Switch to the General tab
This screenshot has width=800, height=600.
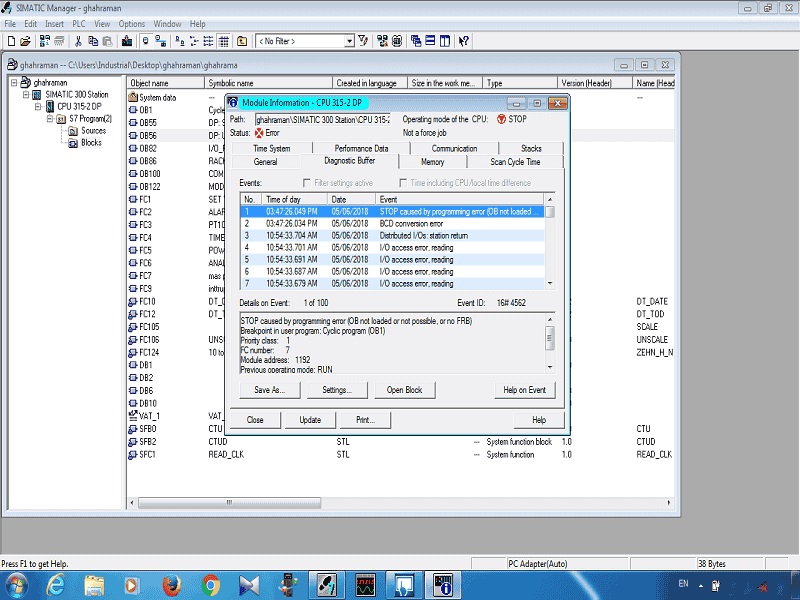click(265, 162)
